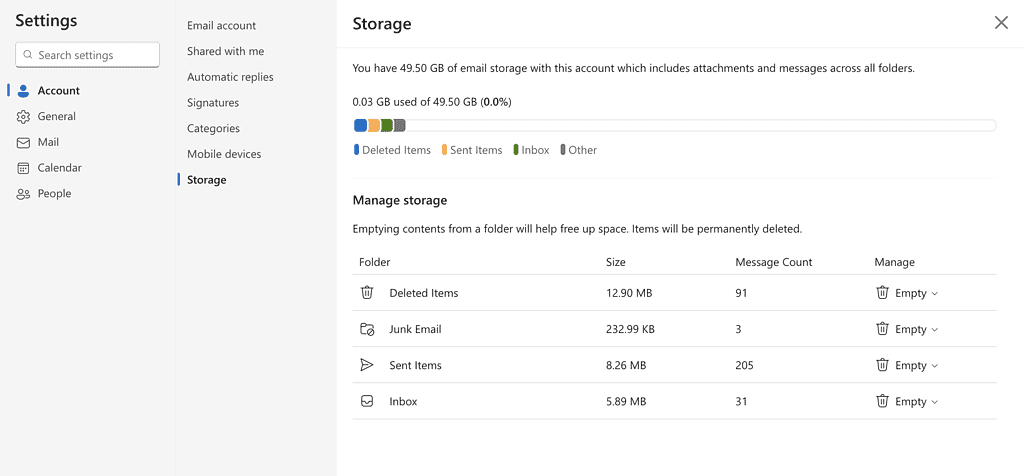This screenshot has height=476, width=1024.
Task: Click the 5.89 MB size value
Action: click(626, 402)
